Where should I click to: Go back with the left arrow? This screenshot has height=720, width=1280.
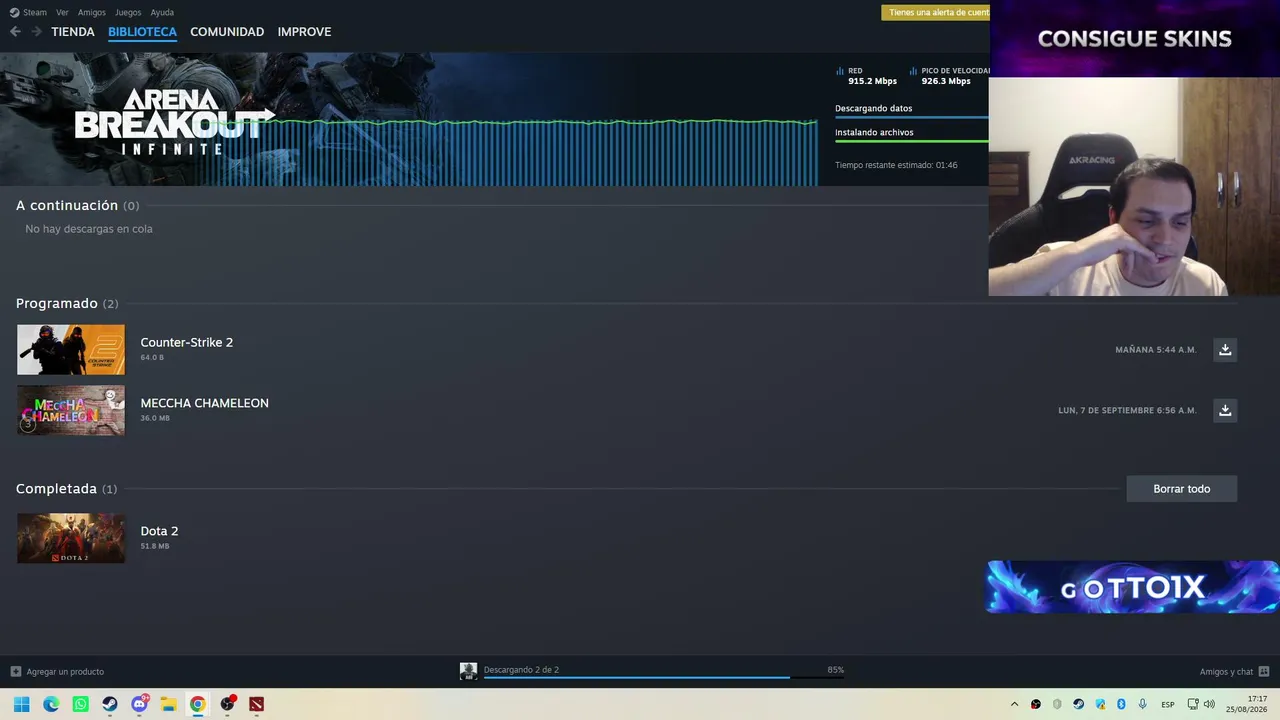(15, 32)
